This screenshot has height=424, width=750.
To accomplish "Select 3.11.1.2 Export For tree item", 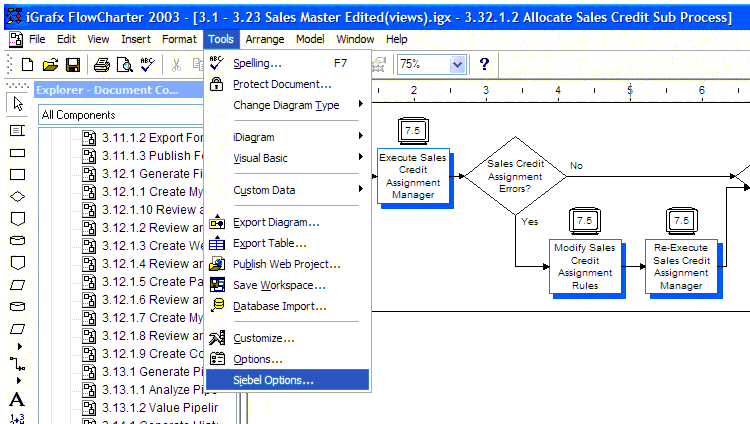I will tap(152, 138).
